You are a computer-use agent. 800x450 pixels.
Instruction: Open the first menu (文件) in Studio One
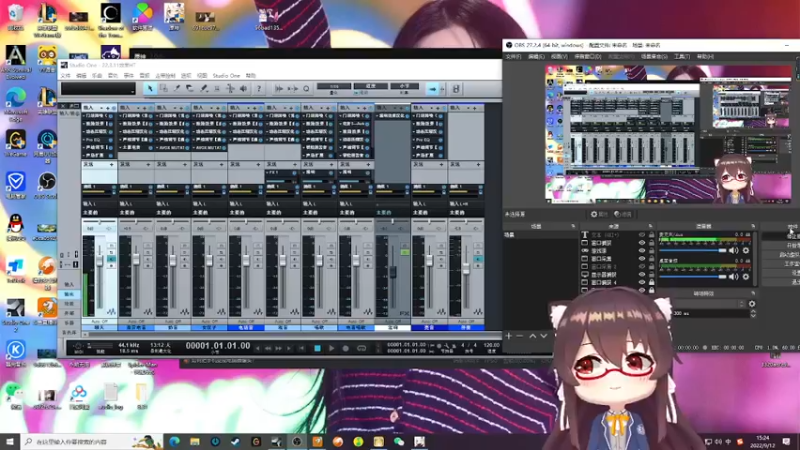(x=65, y=76)
